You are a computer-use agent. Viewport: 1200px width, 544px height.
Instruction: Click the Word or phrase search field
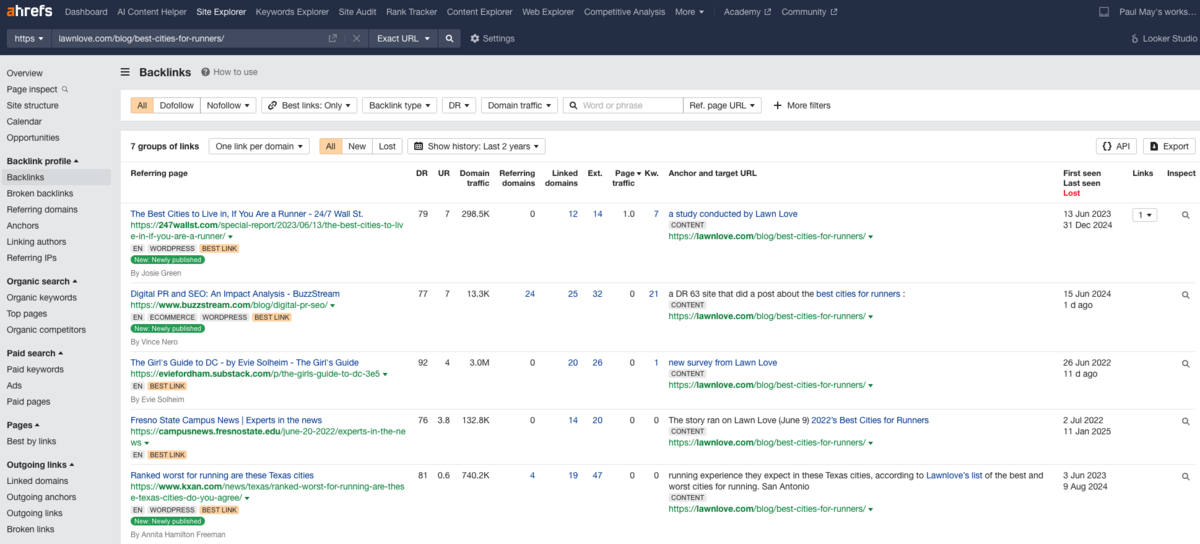point(630,105)
